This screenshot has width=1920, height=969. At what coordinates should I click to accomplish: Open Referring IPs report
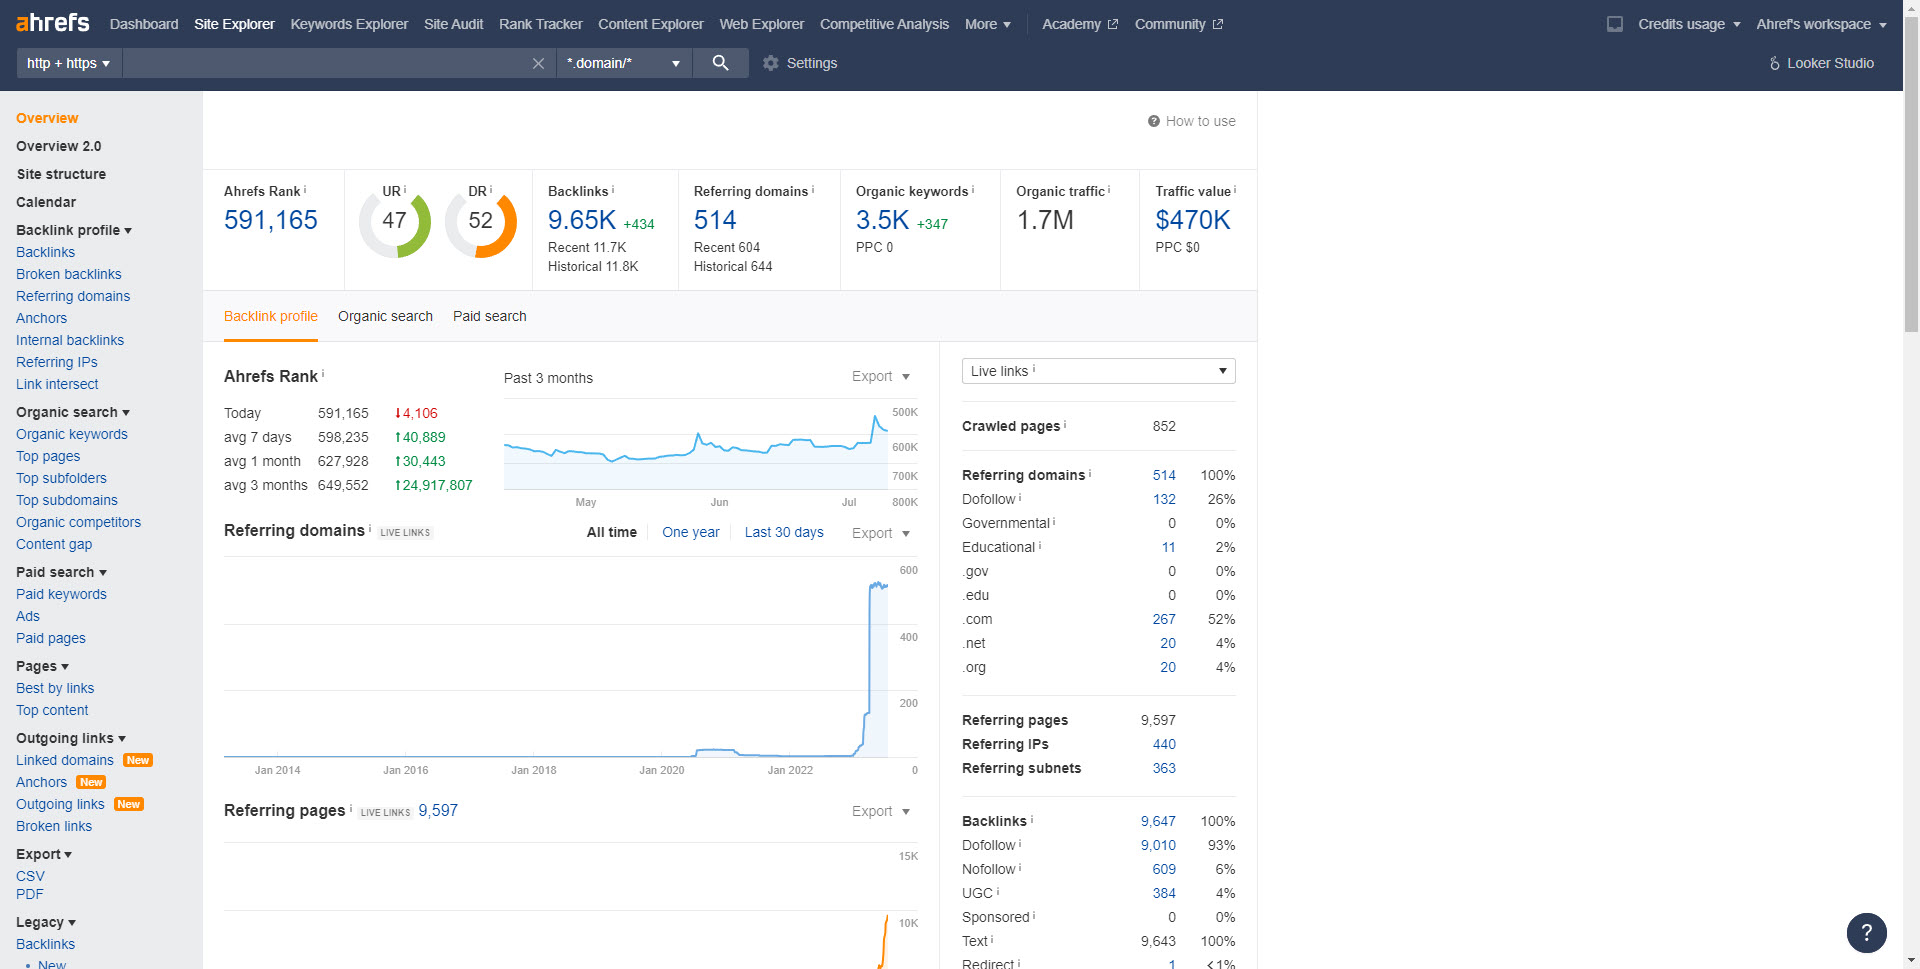[56, 362]
